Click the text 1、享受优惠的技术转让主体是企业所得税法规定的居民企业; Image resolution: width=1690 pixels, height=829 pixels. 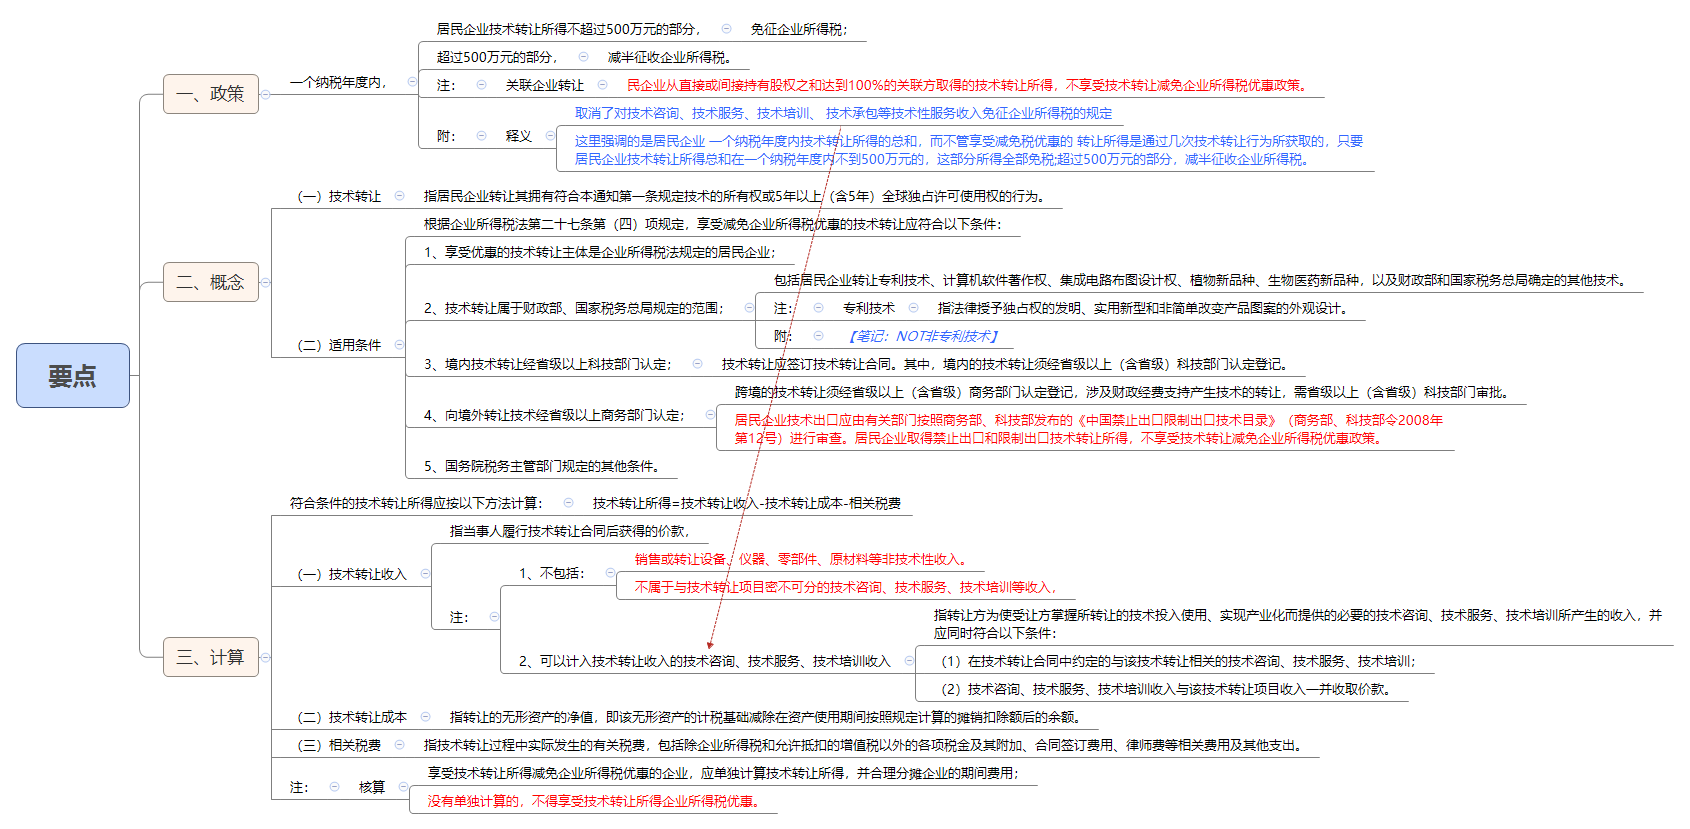599,252
